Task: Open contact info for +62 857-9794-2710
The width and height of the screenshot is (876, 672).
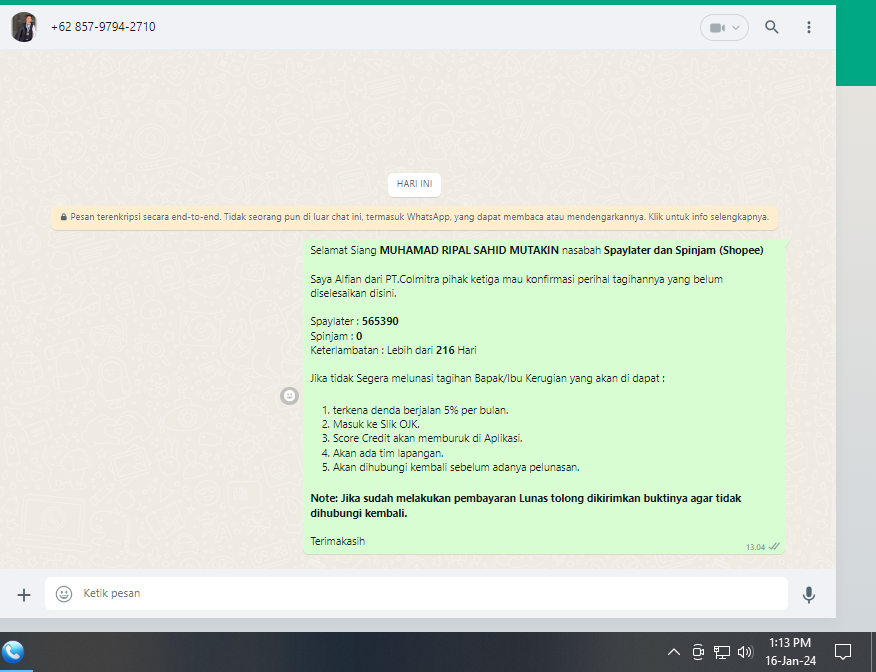Action: 103,27
